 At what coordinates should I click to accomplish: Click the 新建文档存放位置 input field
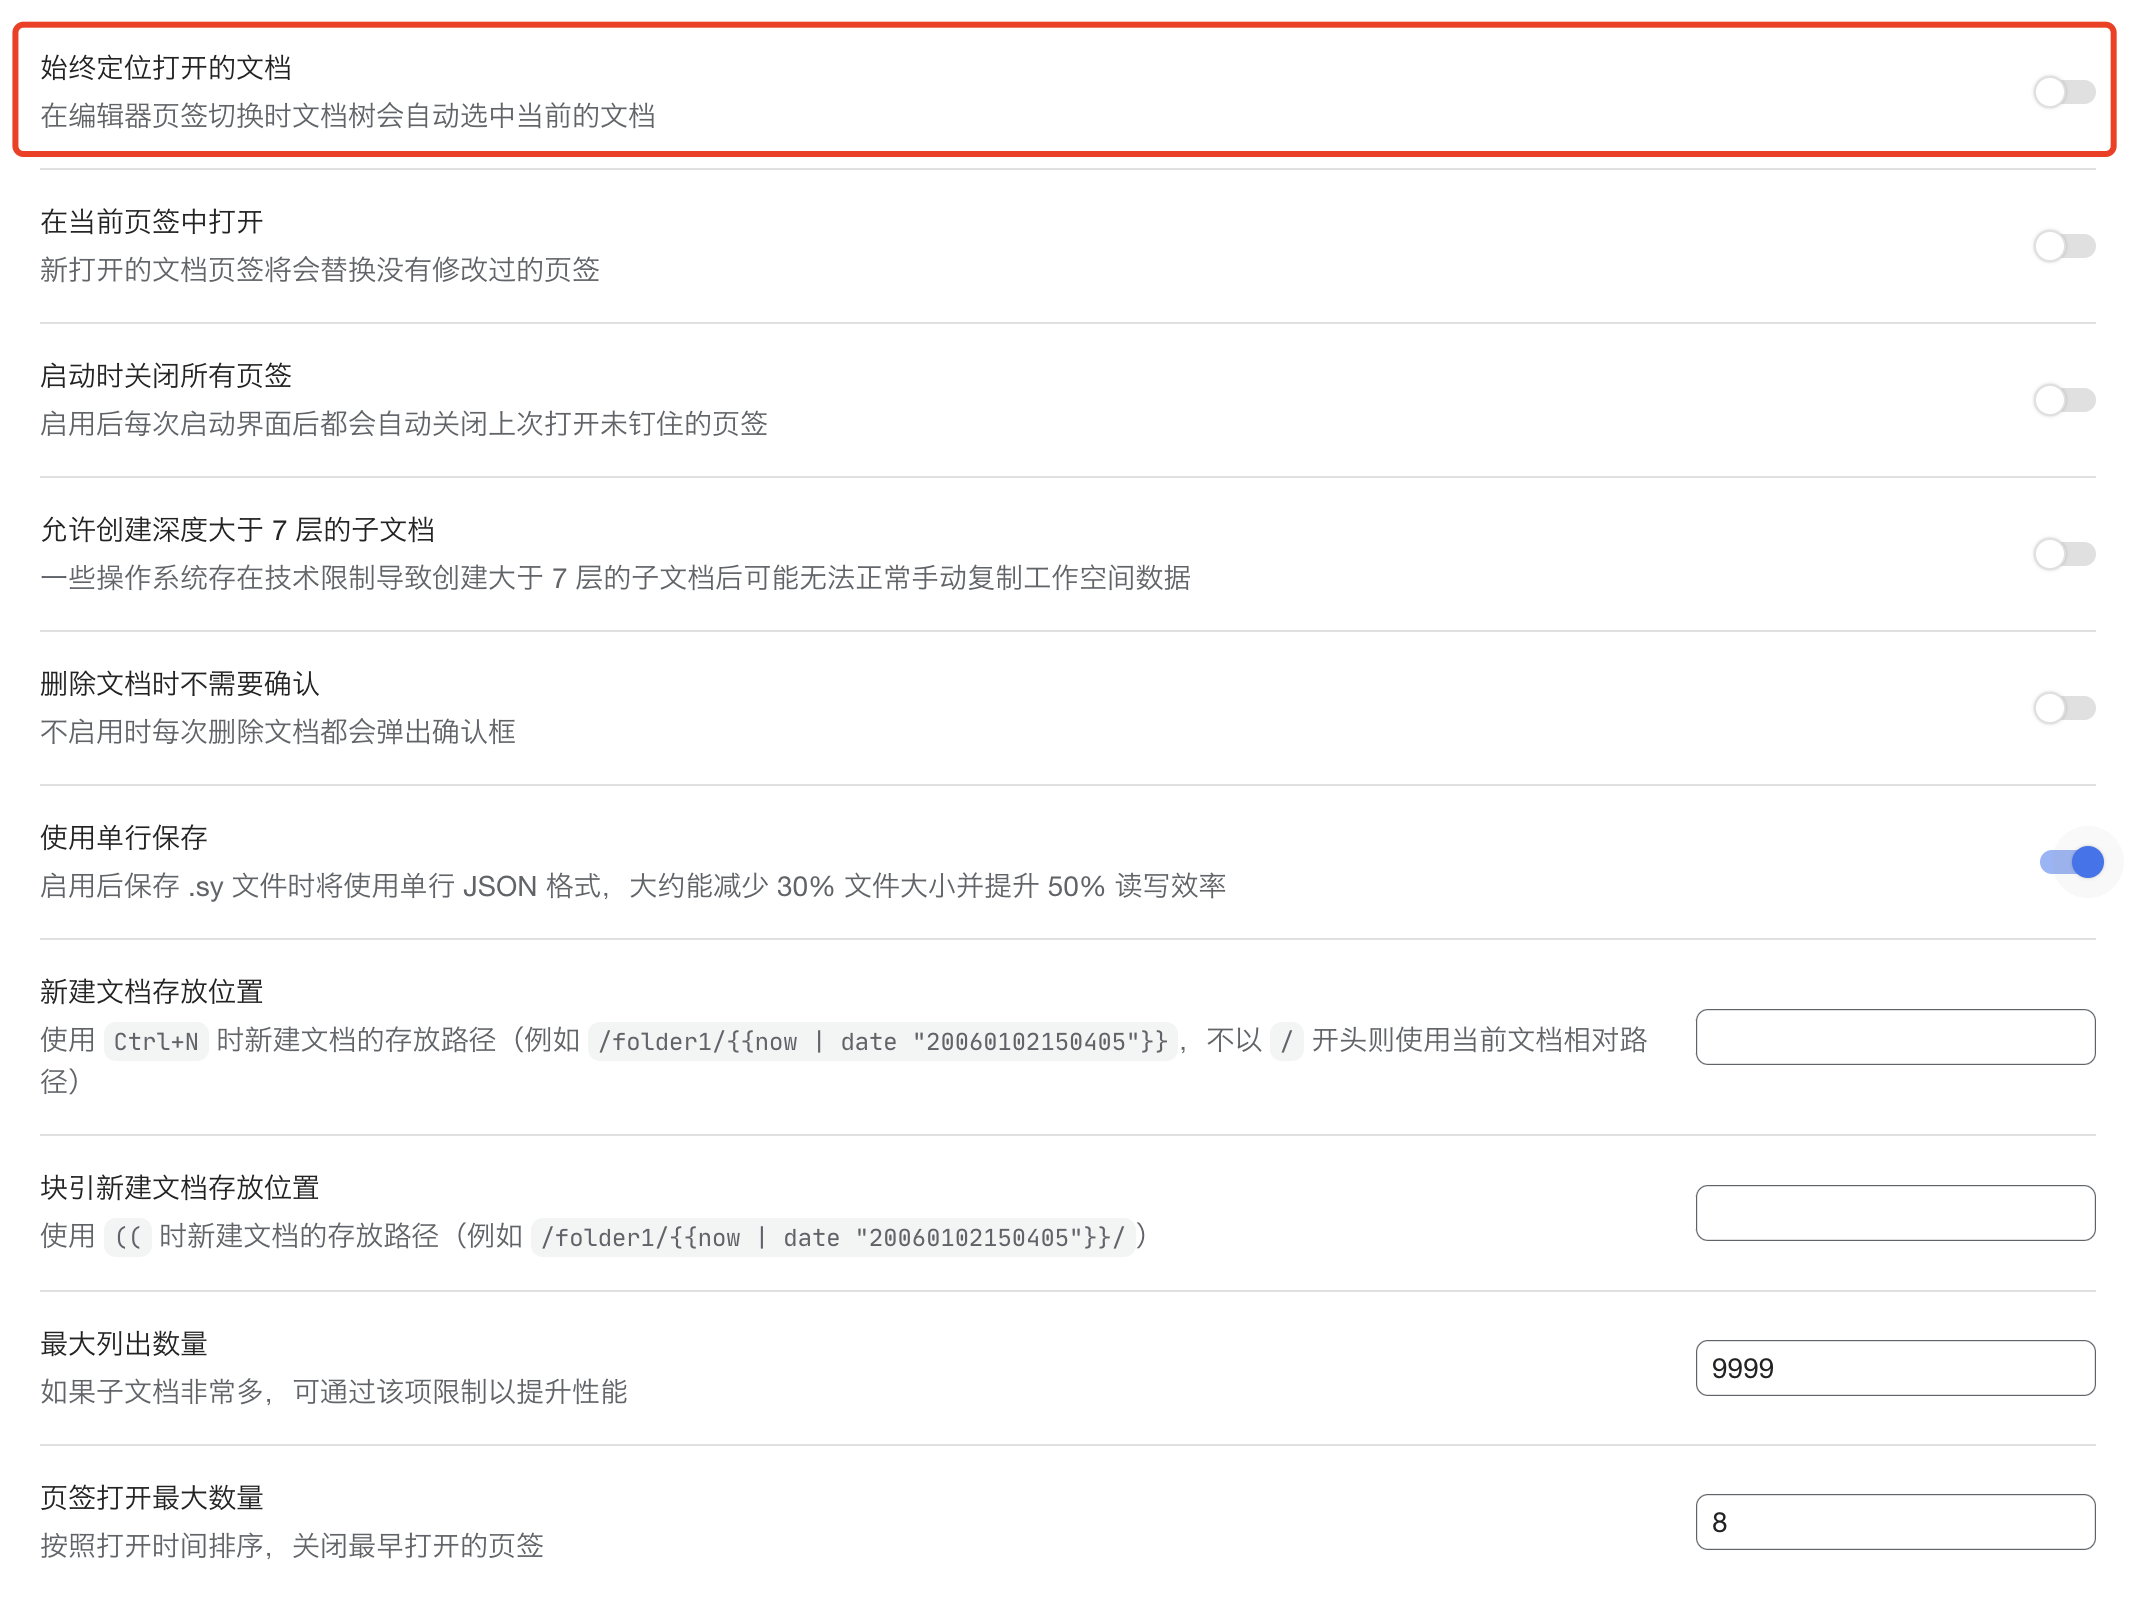point(1894,1037)
